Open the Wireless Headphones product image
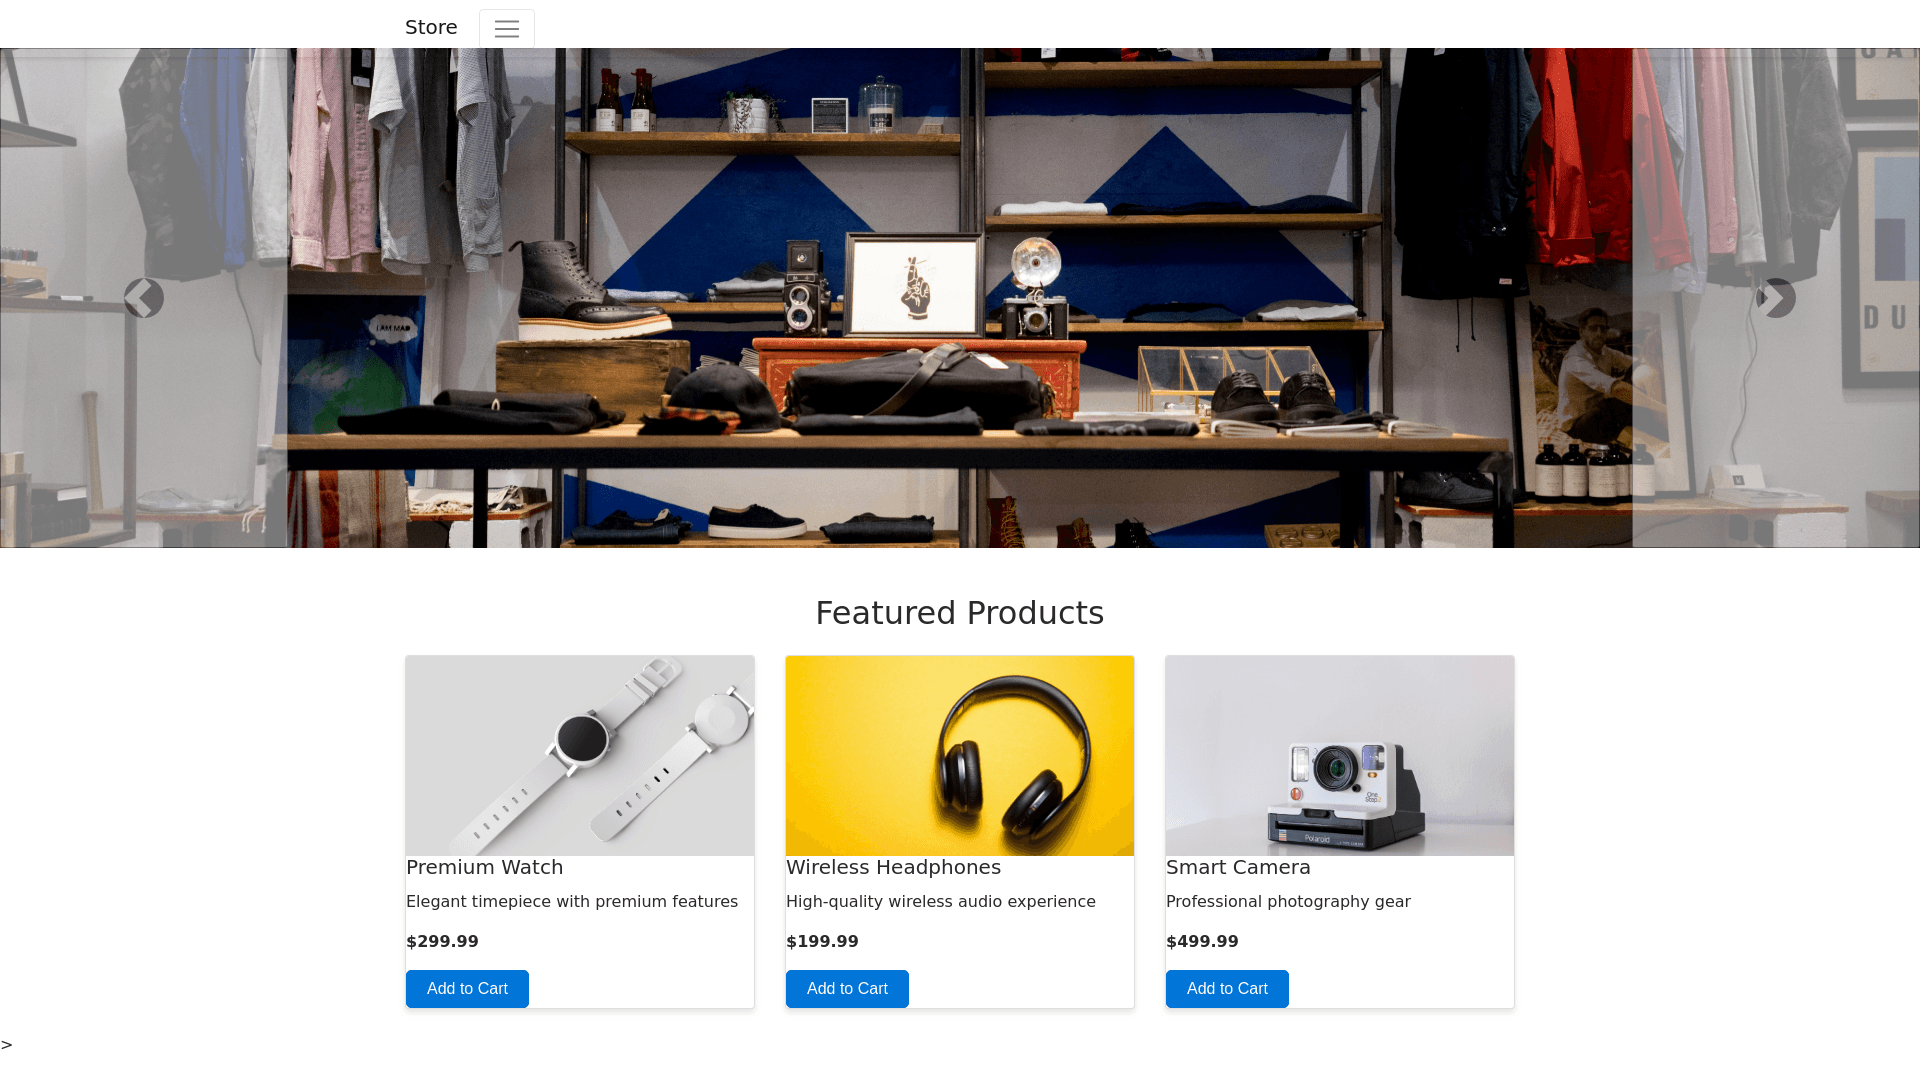The width and height of the screenshot is (1920, 1080). click(960, 756)
